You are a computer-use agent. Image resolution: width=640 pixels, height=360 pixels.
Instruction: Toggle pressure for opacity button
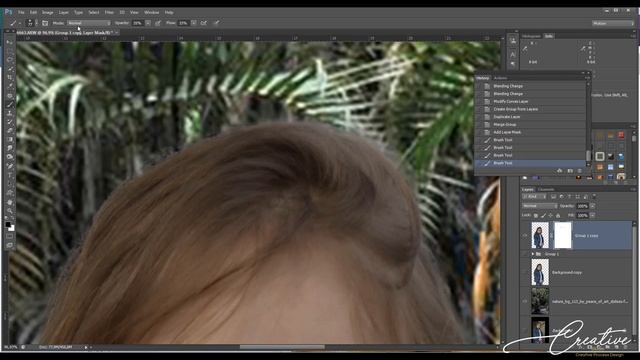click(x=158, y=23)
